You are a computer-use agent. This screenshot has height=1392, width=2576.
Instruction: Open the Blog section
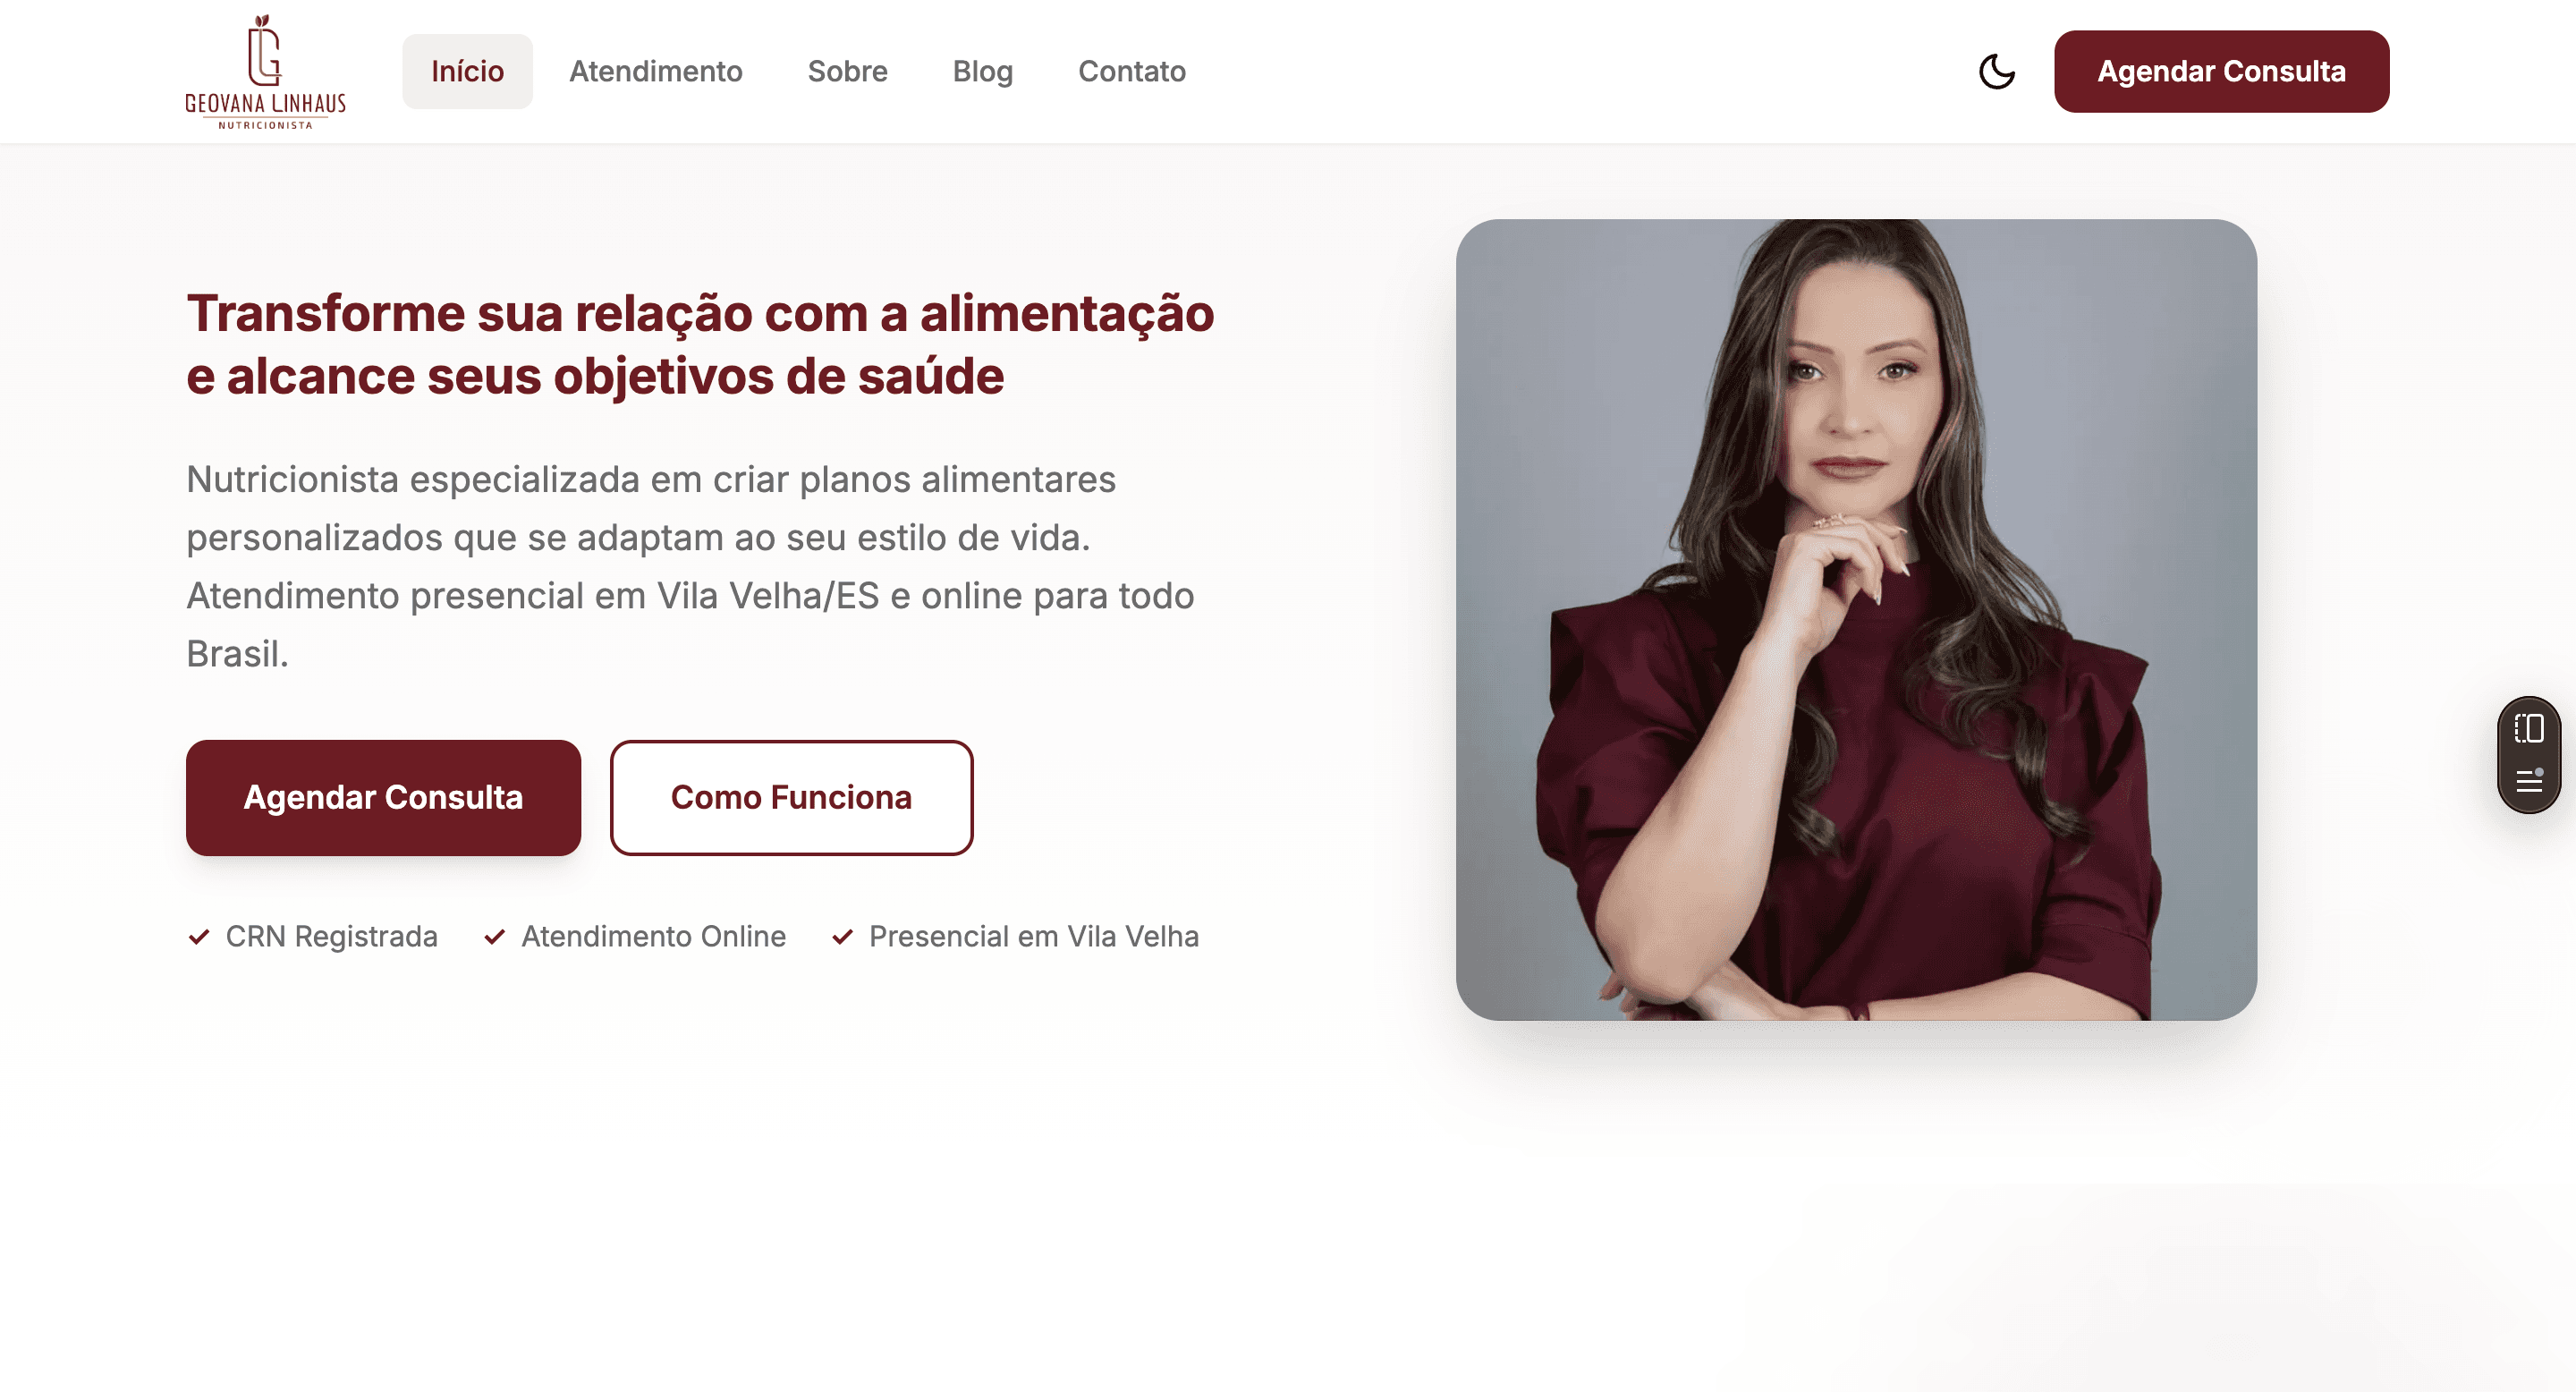982,72
